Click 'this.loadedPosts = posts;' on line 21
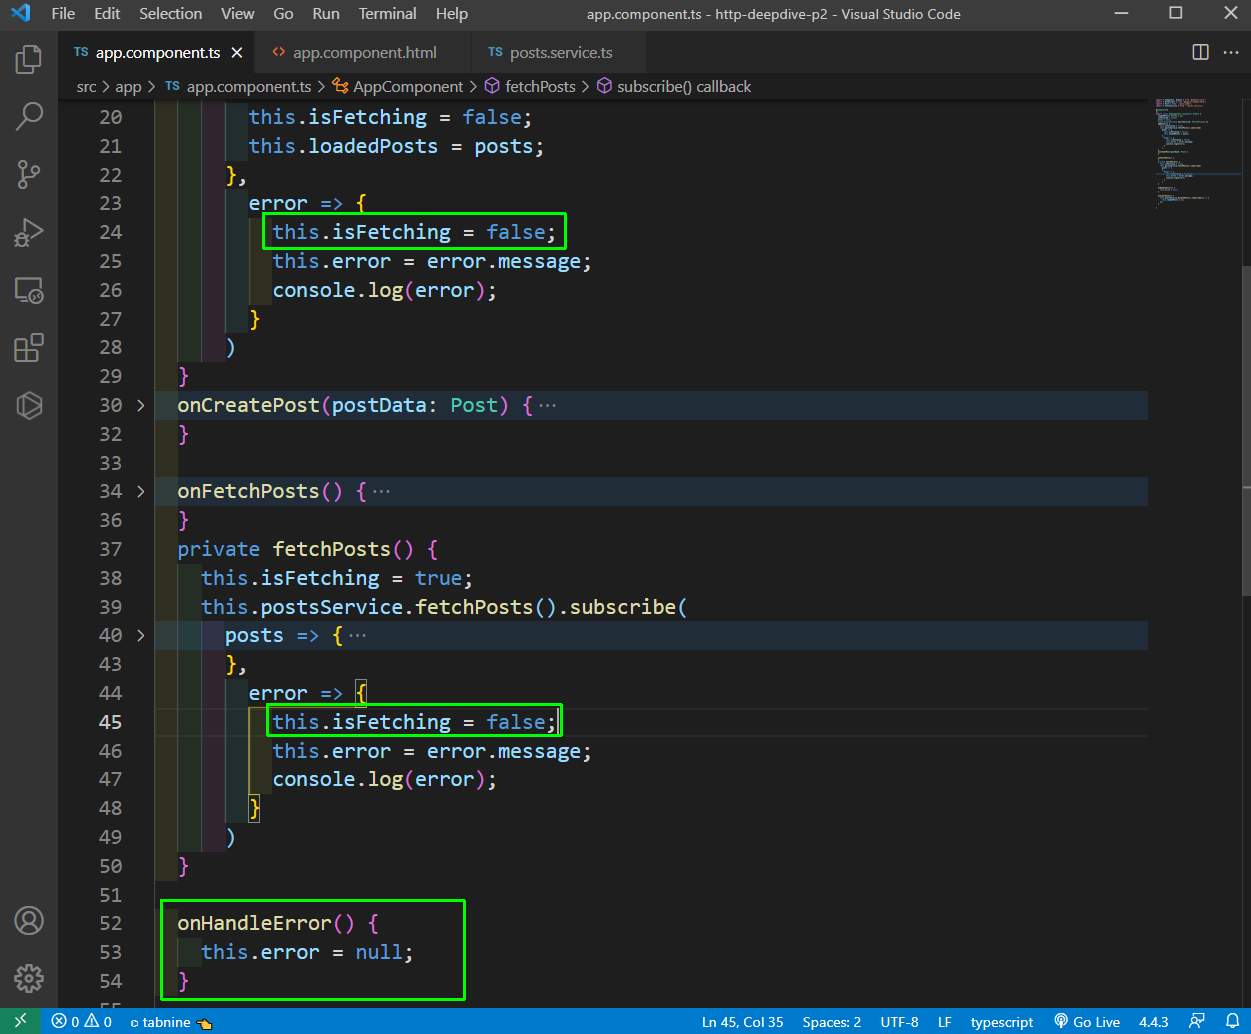This screenshot has height=1034, width=1251. [x=396, y=146]
